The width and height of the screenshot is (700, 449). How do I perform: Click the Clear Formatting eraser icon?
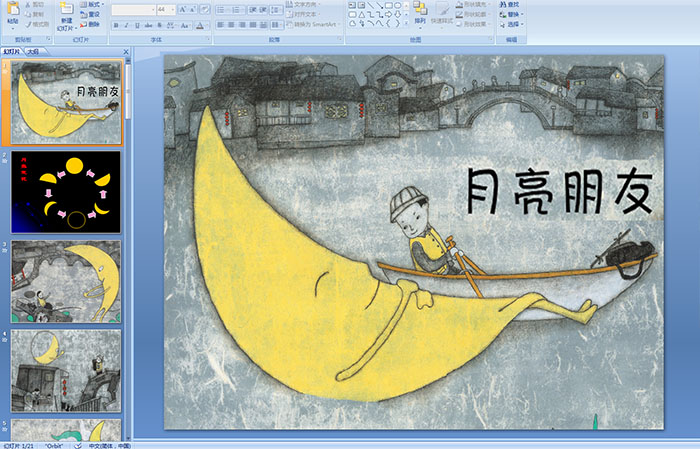tap(205, 9)
